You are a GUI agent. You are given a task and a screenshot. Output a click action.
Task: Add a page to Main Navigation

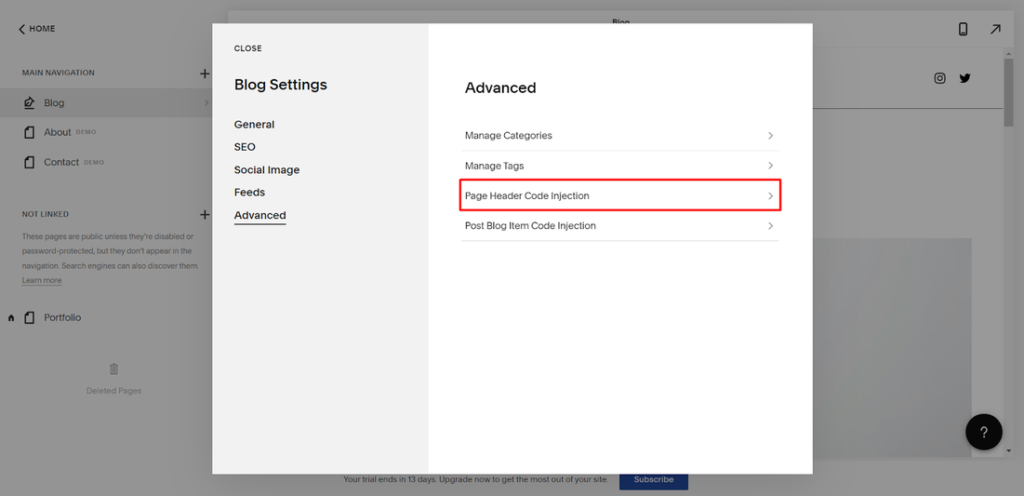pyautogui.click(x=204, y=73)
